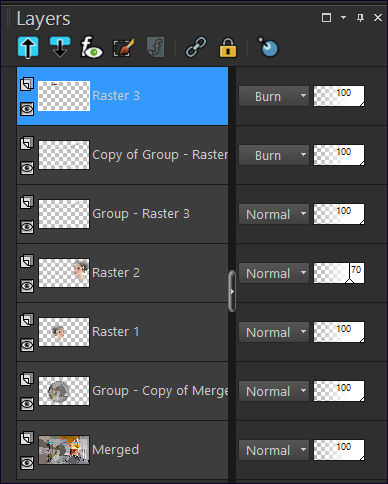388x484 pixels.
Task: Select the Raster 1 layer name
Action: tap(115, 332)
